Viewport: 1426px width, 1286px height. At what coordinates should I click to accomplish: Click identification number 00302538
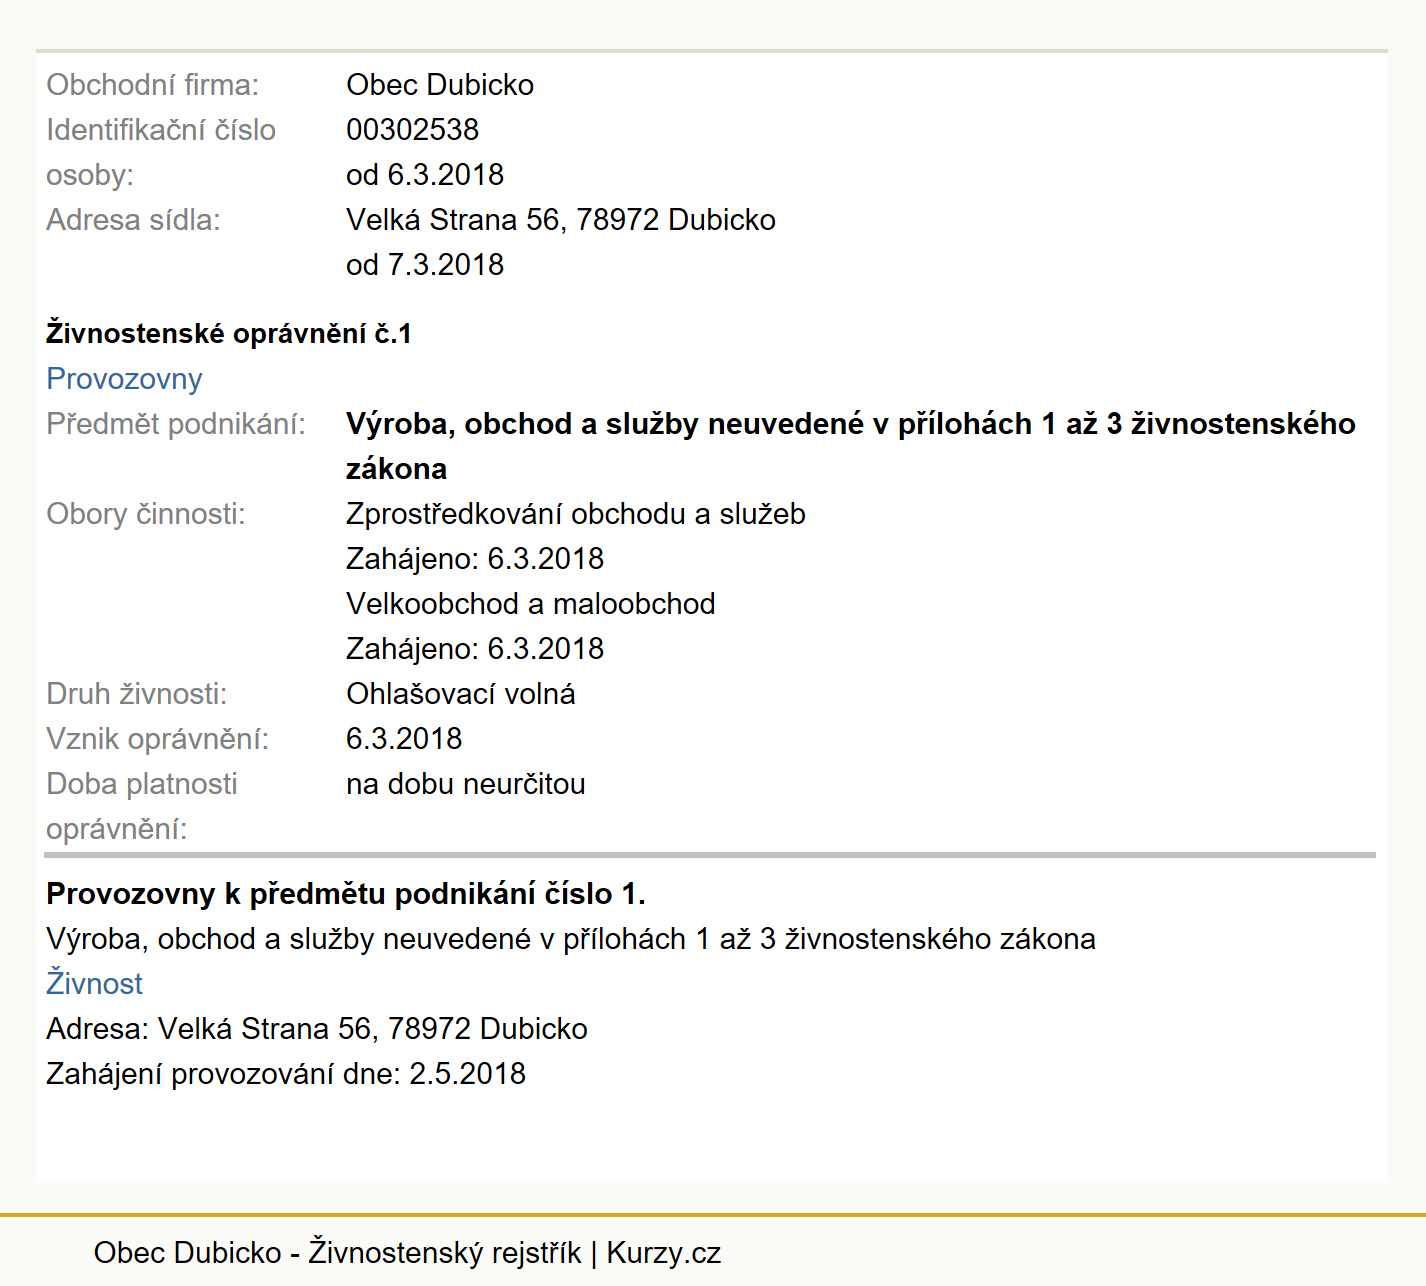click(x=412, y=130)
